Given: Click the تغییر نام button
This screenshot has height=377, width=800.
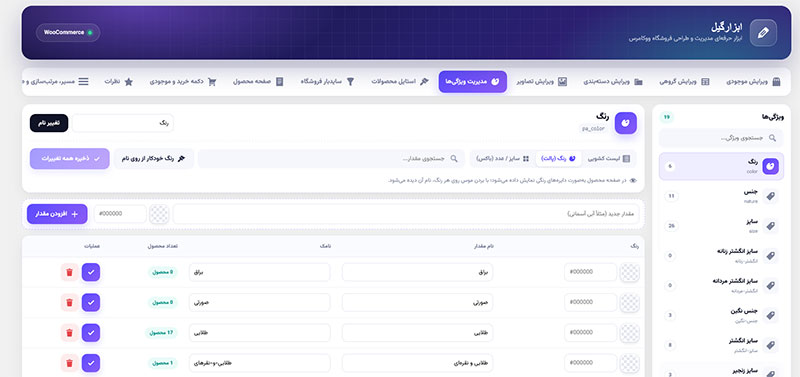Looking at the screenshot, I should (49, 123).
